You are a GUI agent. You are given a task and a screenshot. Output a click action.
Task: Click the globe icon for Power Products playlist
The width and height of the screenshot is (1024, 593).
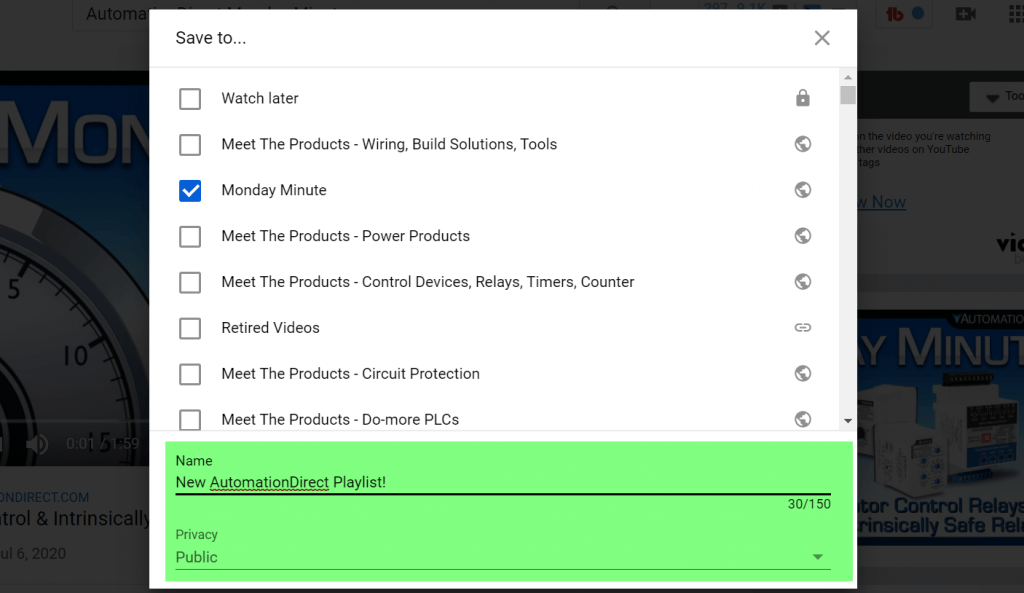pyautogui.click(x=802, y=236)
